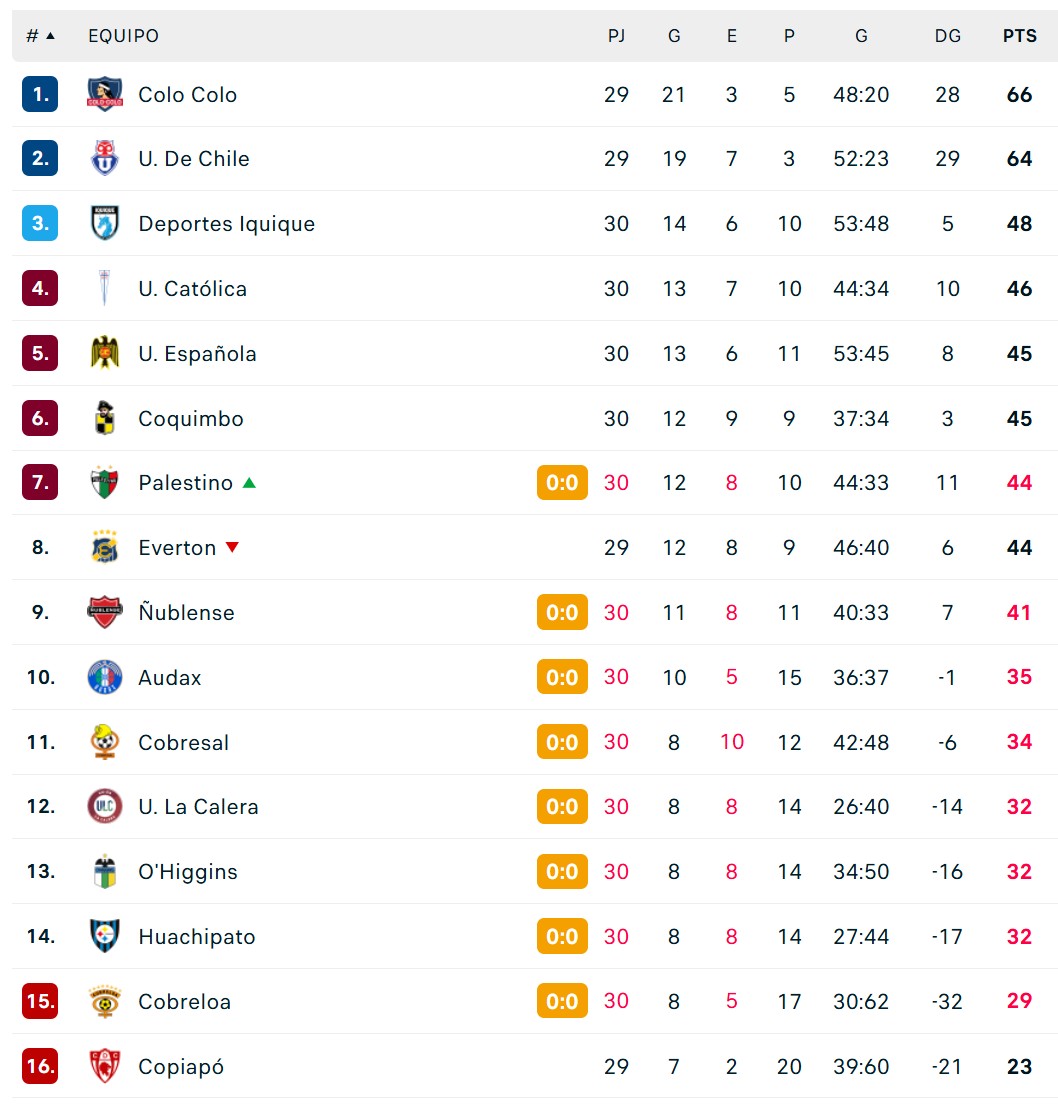1058x1109 pixels.
Task: Click the Coquimbo pirate crest icon
Action: [x=105, y=417]
